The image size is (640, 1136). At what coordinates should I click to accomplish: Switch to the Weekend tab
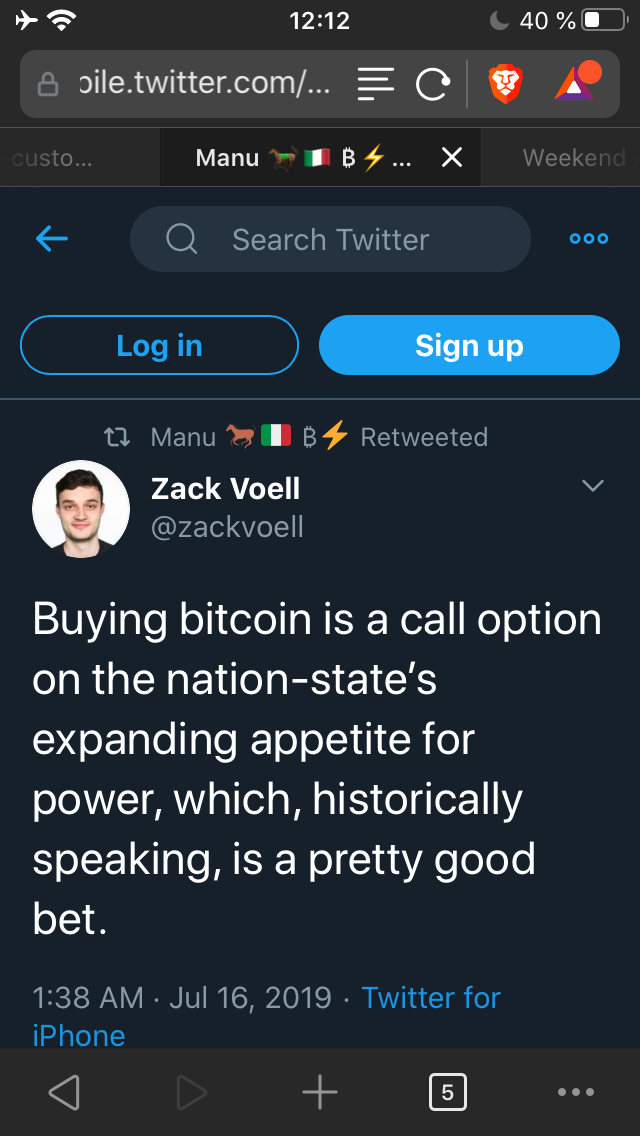click(x=574, y=157)
